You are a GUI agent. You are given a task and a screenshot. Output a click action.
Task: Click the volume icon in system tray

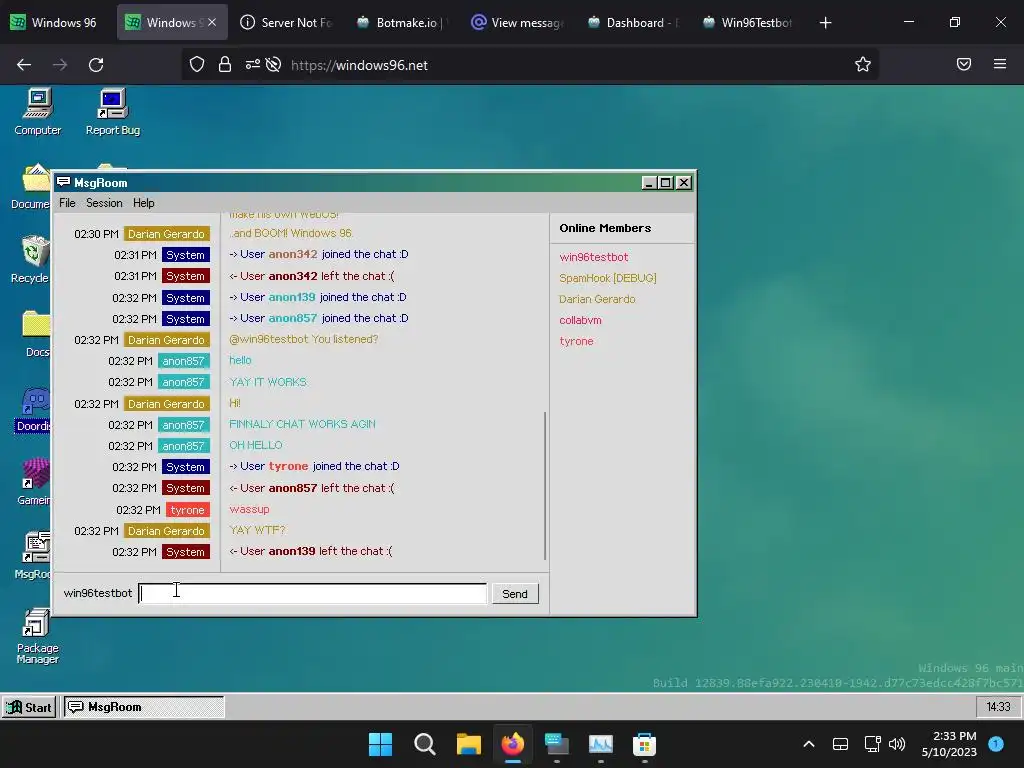(x=897, y=744)
